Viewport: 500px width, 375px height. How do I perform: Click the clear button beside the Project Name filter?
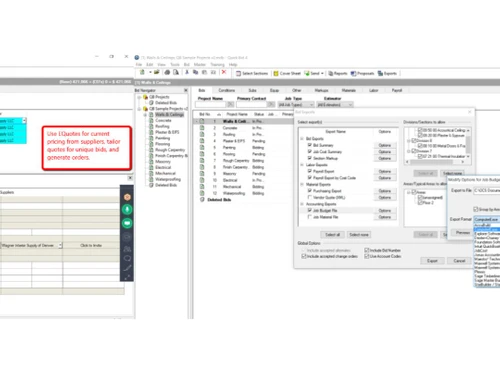click(231, 105)
